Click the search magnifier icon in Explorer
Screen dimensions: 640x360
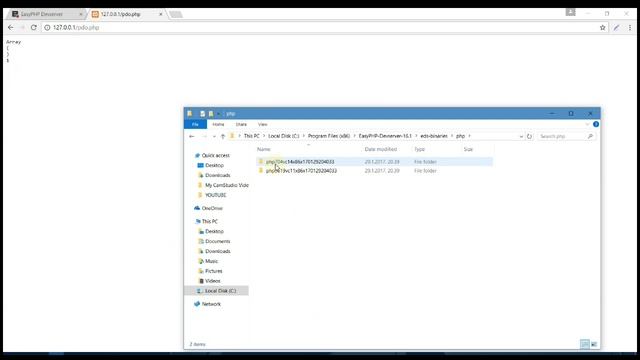[x=590, y=136]
